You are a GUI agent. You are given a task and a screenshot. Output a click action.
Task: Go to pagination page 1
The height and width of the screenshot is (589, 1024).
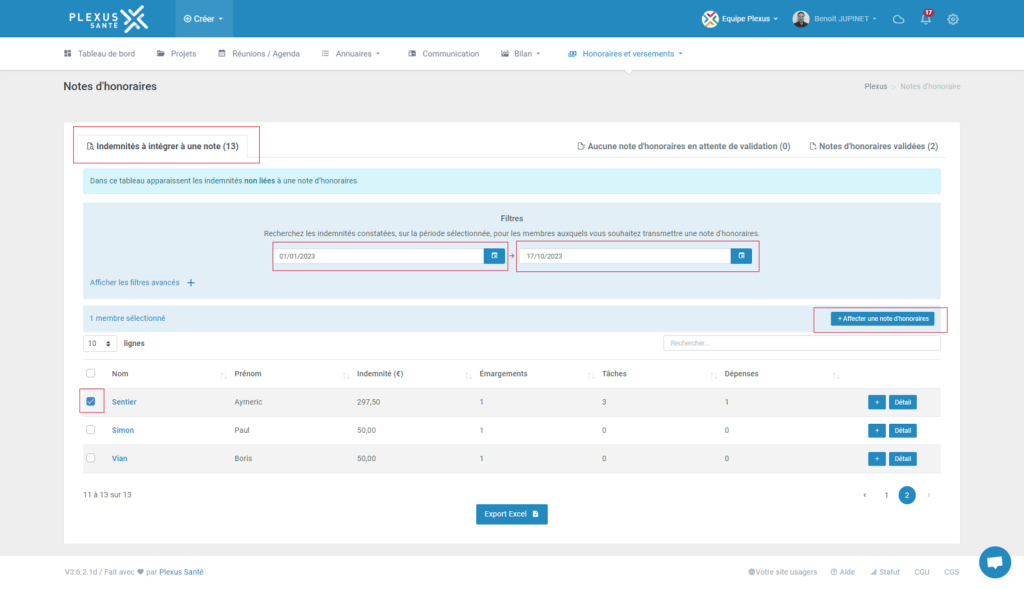(885, 495)
